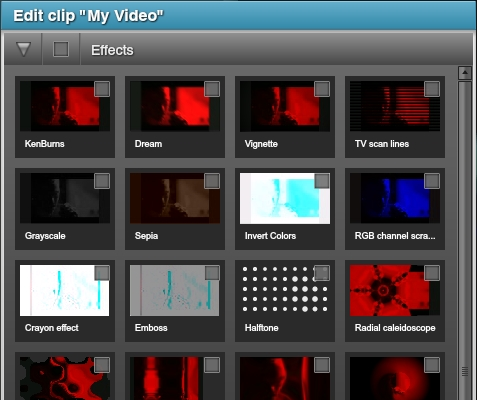The height and width of the screenshot is (400, 477).
Task: Select the Invert Colors effect thumbnail
Action: click(x=285, y=198)
